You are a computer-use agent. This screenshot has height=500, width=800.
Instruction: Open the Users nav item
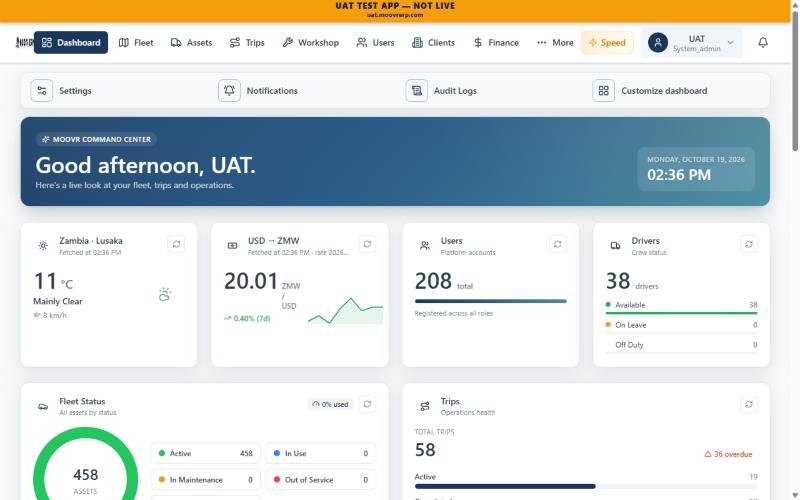pyautogui.click(x=376, y=42)
